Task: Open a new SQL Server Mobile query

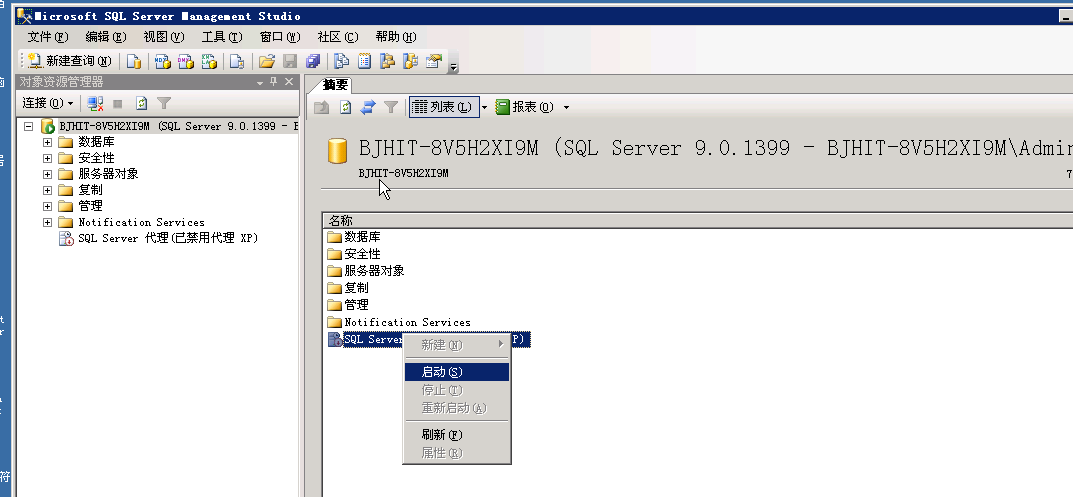Action: 237,62
